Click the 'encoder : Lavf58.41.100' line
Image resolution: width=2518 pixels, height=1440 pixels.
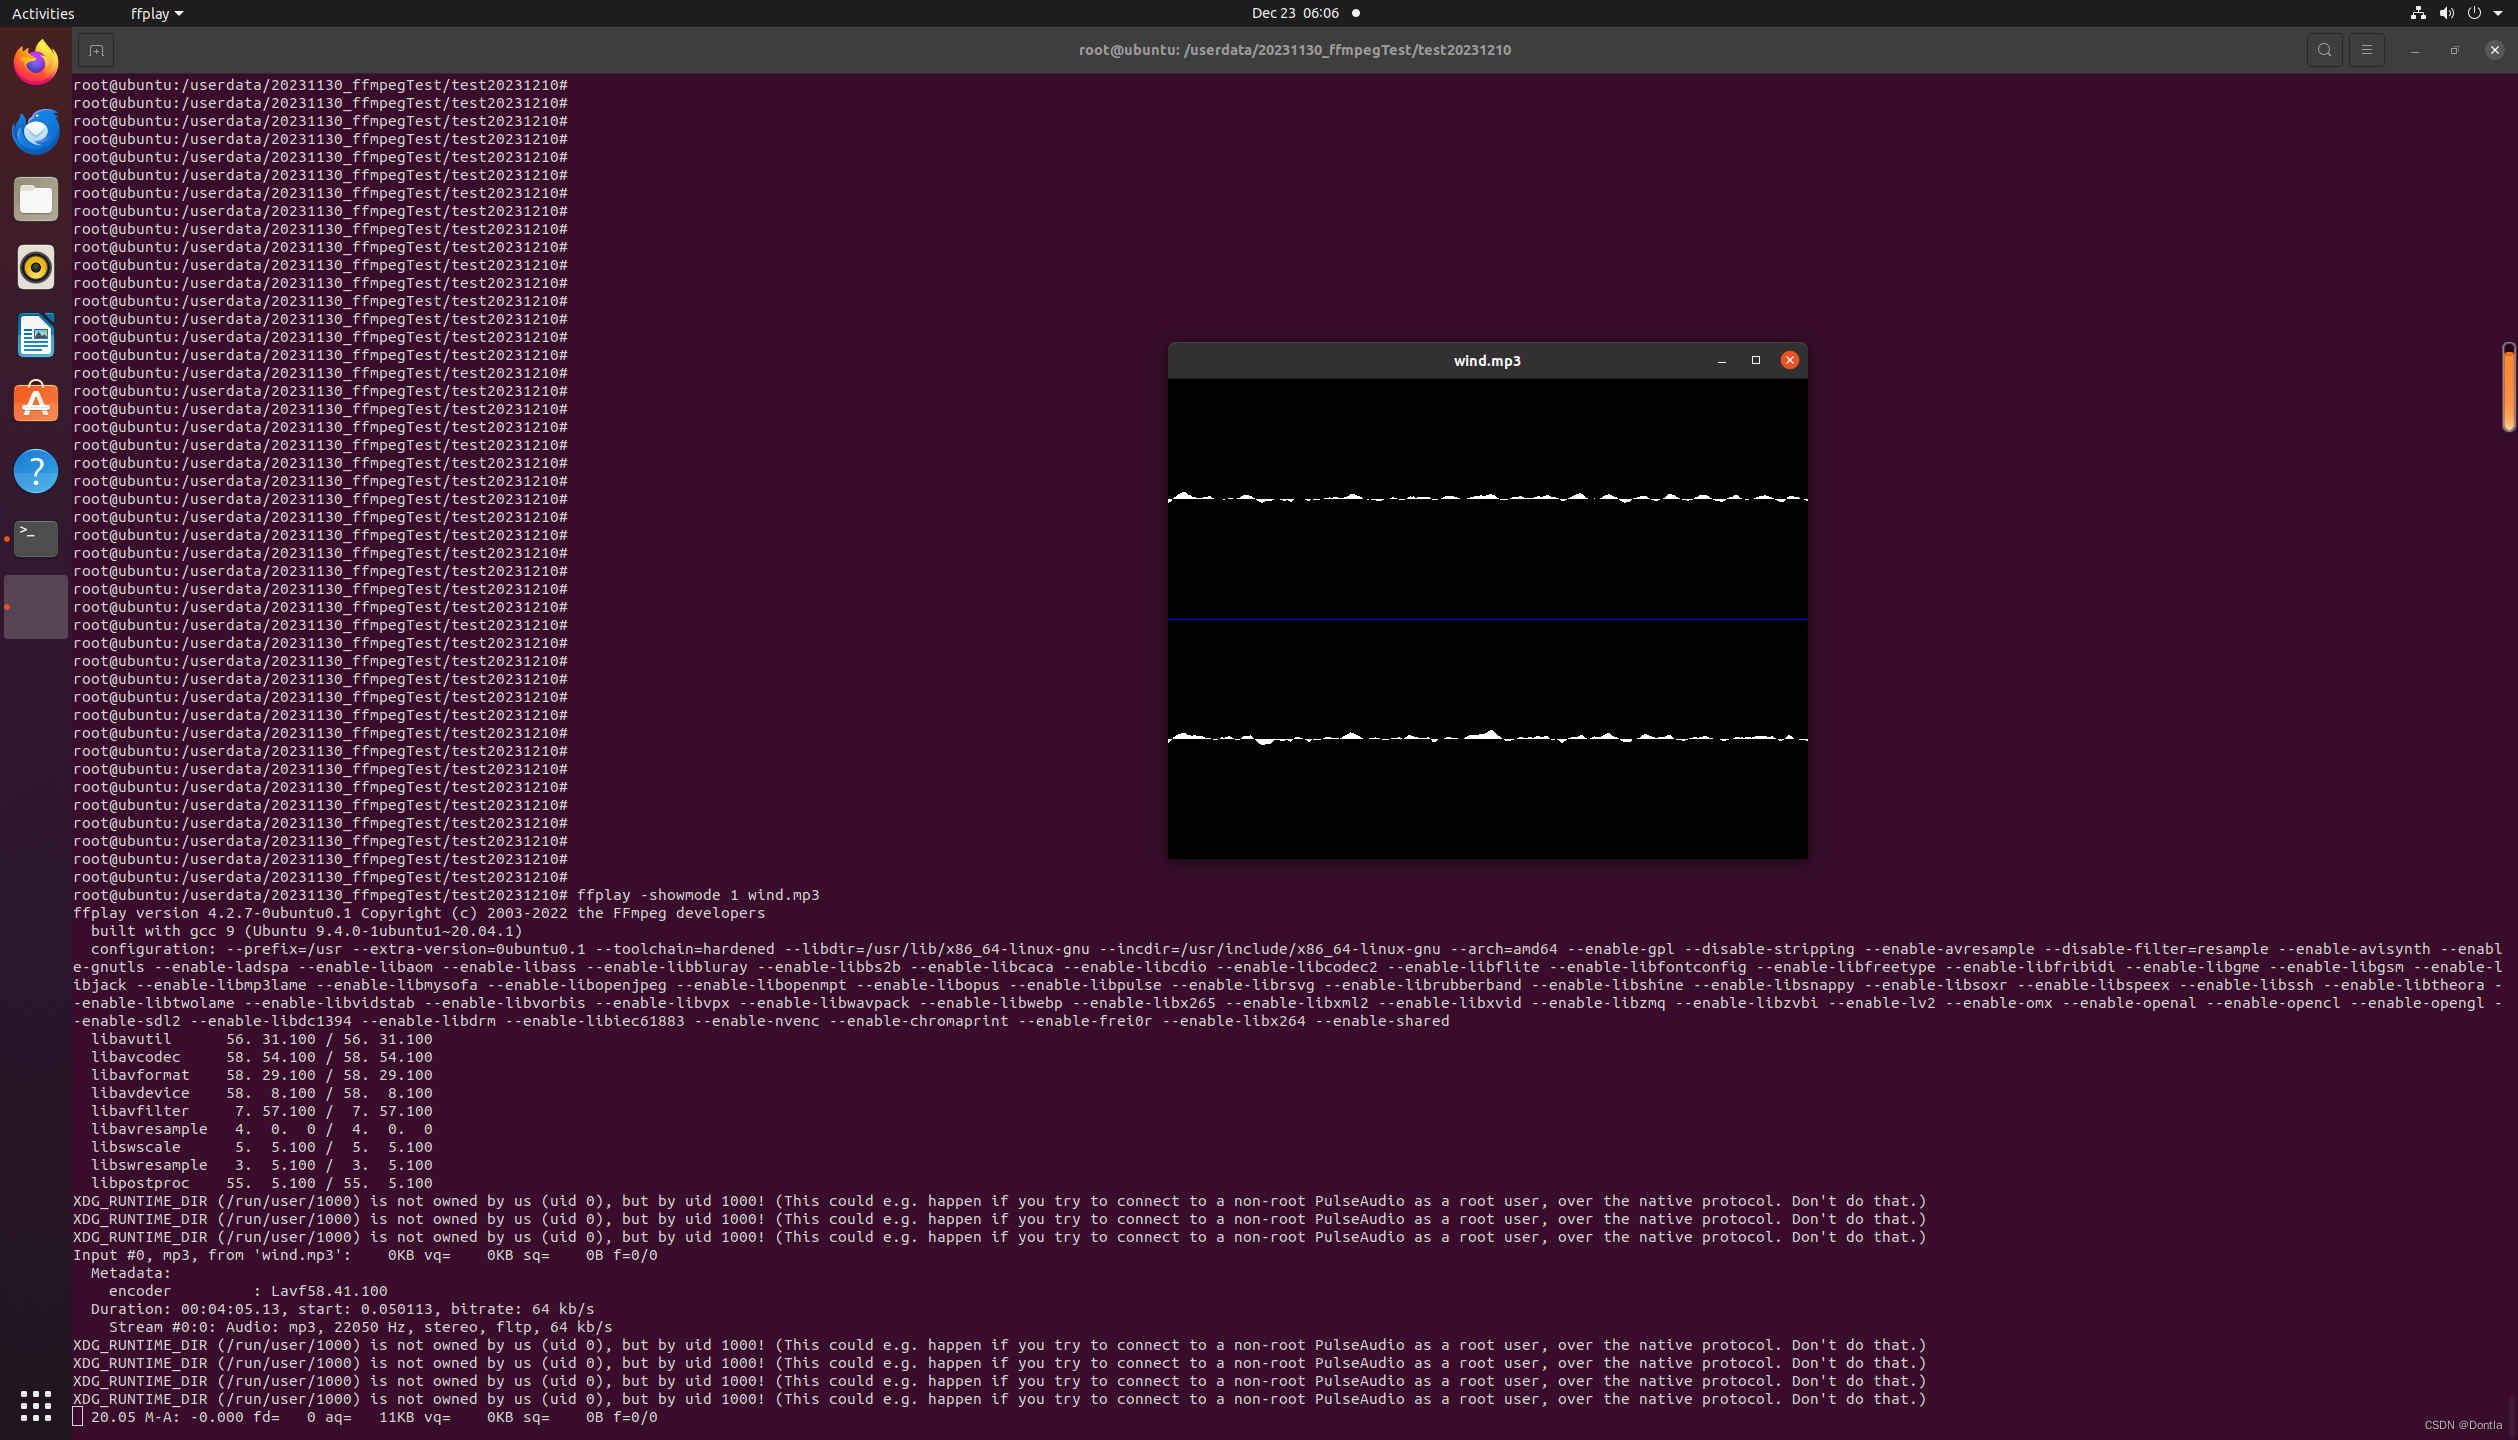[248, 1291]
